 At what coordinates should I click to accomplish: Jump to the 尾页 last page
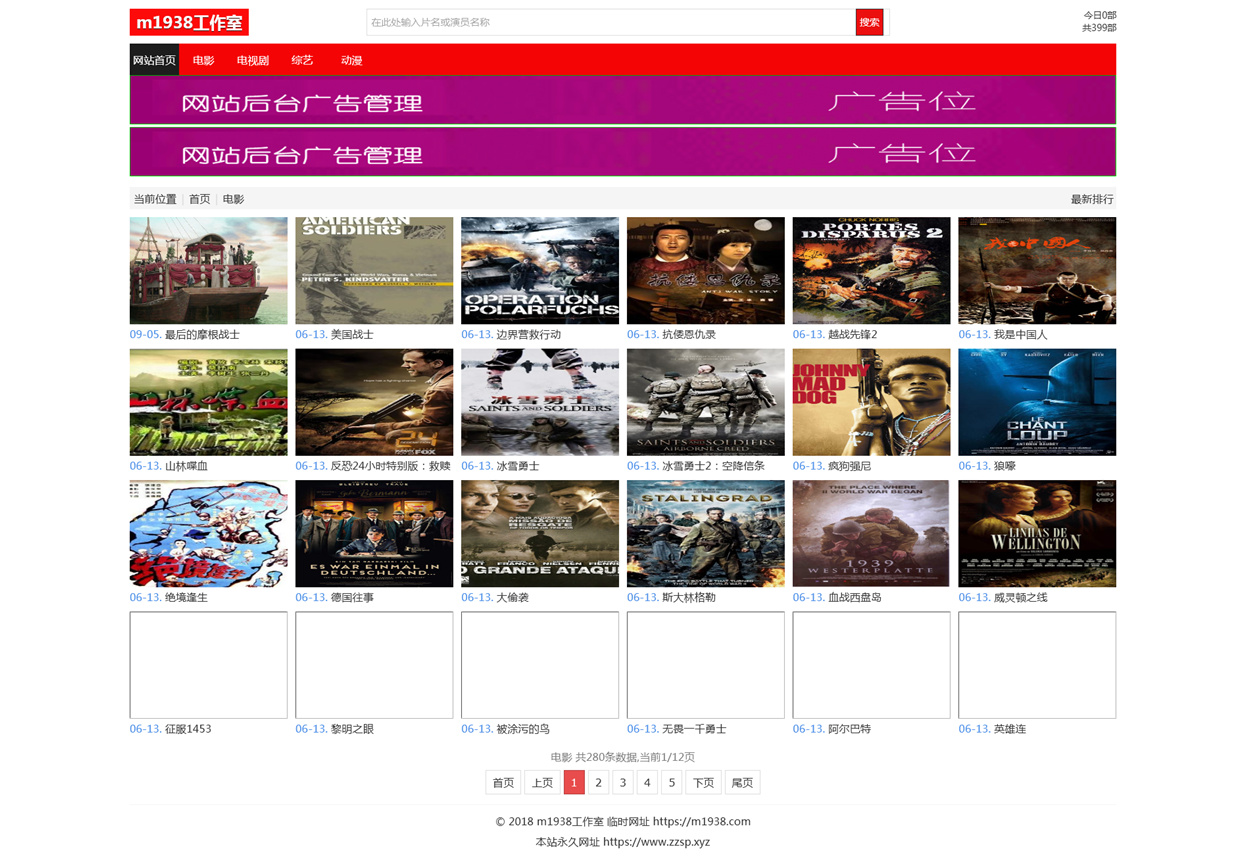click(x=742, y=782)
